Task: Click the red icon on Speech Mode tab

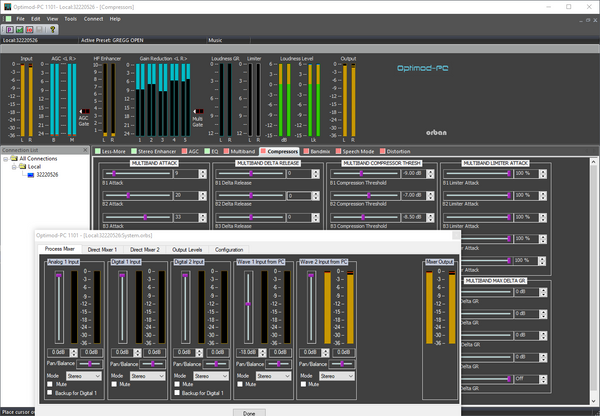Action: click(338, 151)
